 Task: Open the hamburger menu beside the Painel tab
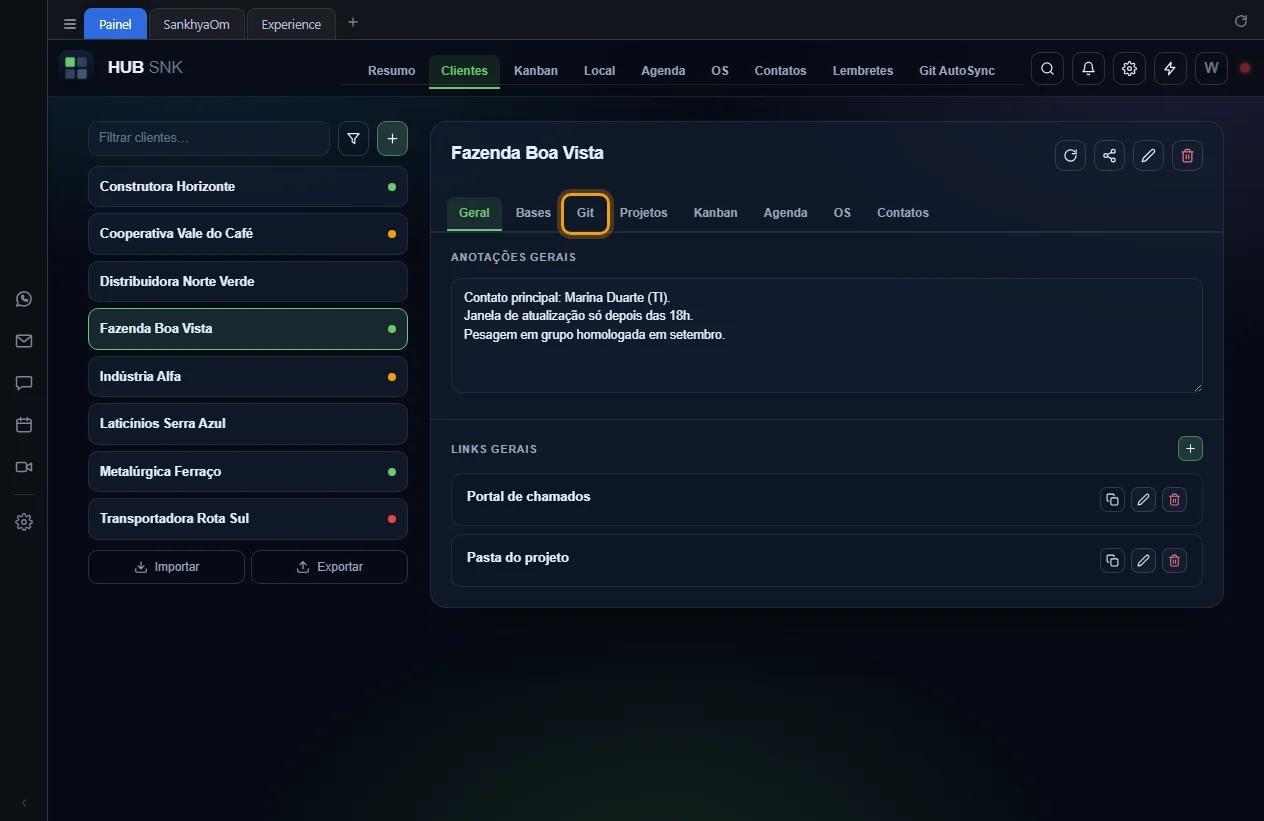pos(70,24)
